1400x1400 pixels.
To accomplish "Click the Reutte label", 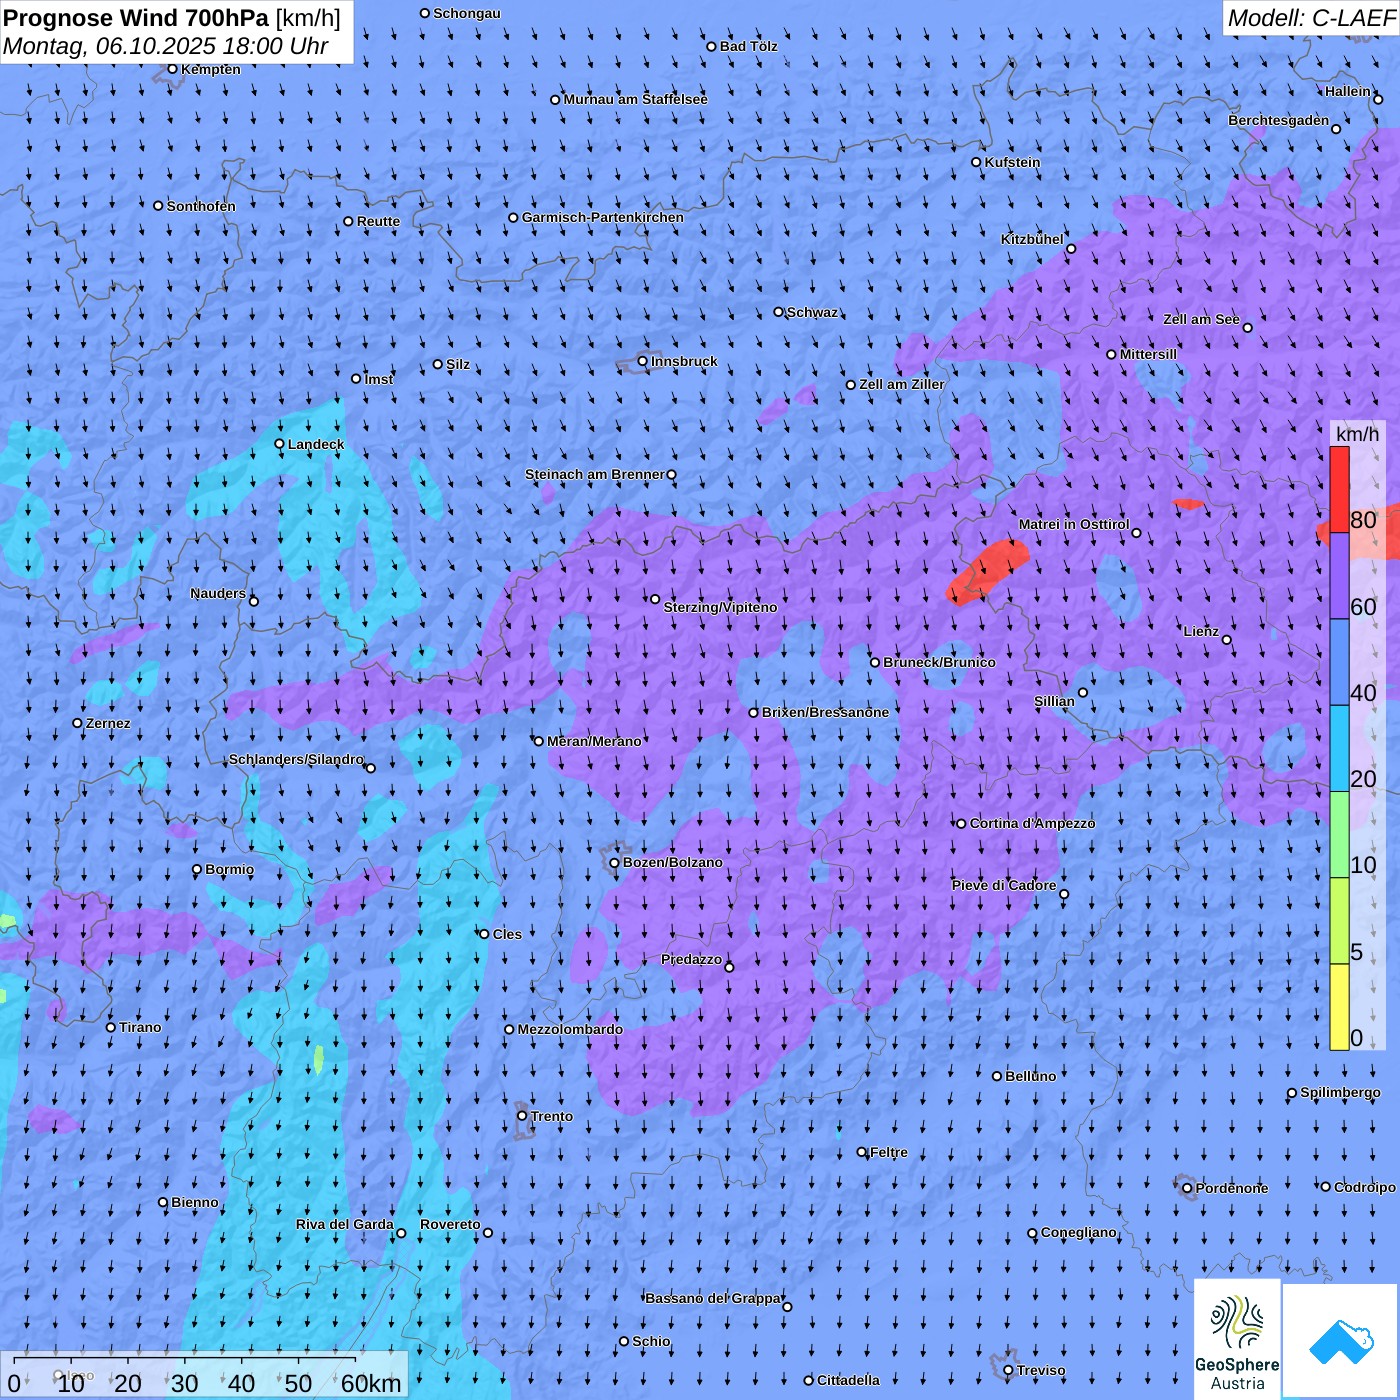I will coord(378,221).
